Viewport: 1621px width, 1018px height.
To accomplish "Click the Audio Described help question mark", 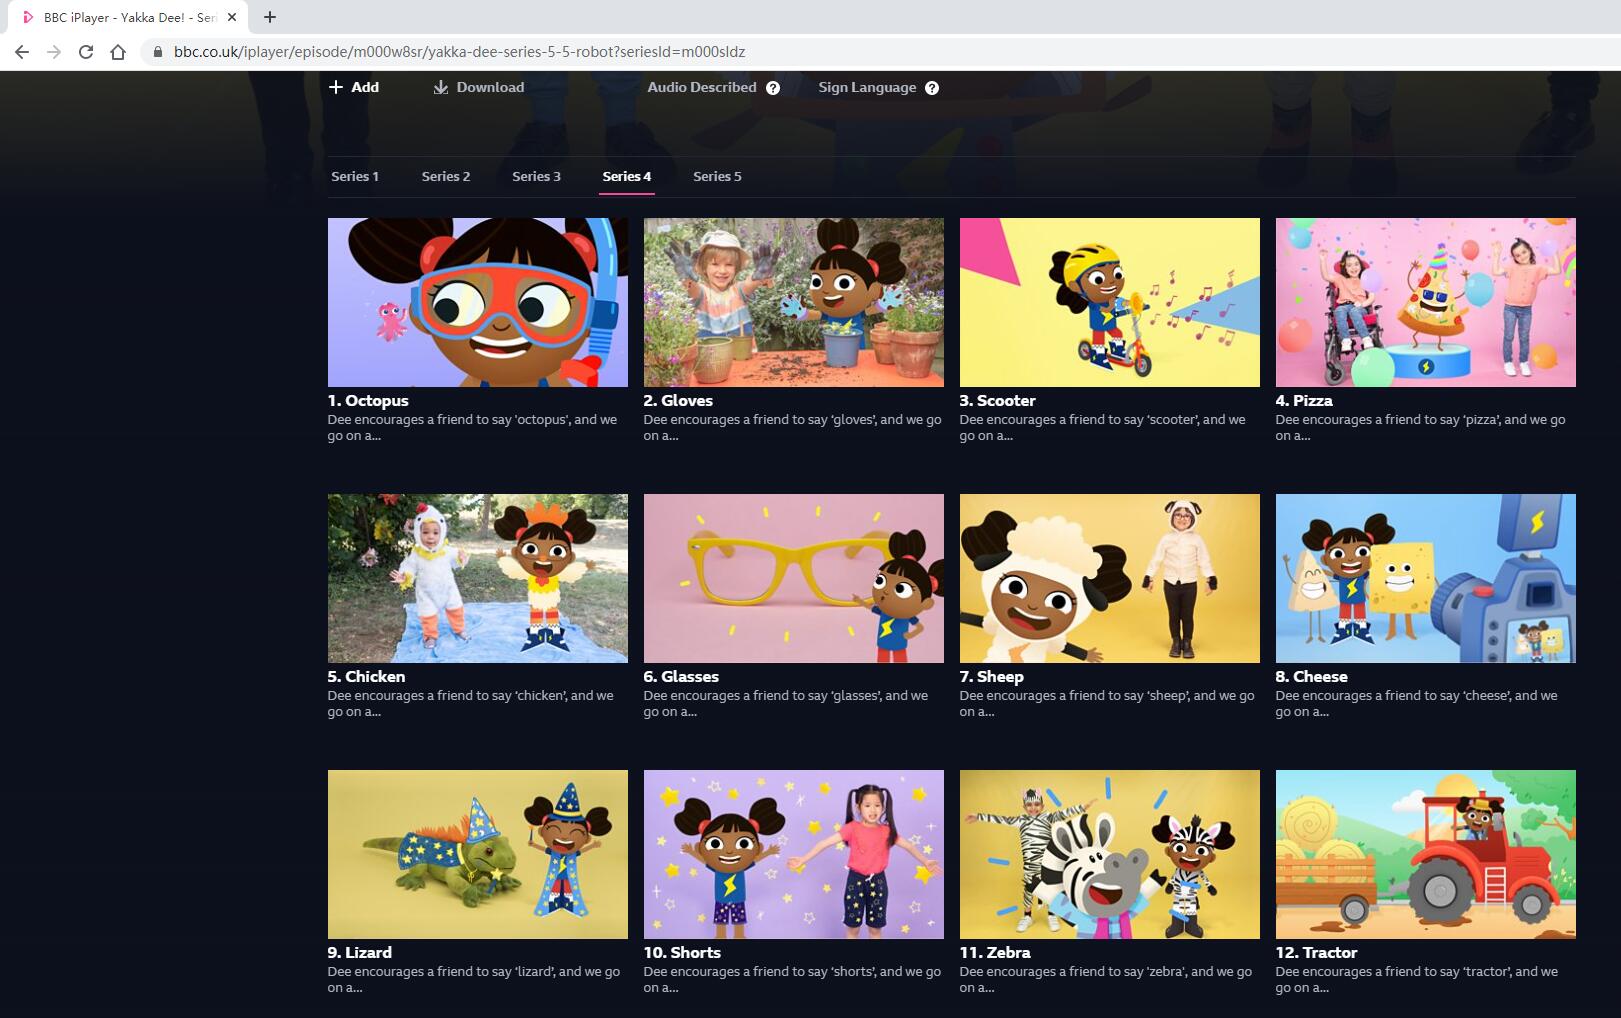I will (773, 88).
